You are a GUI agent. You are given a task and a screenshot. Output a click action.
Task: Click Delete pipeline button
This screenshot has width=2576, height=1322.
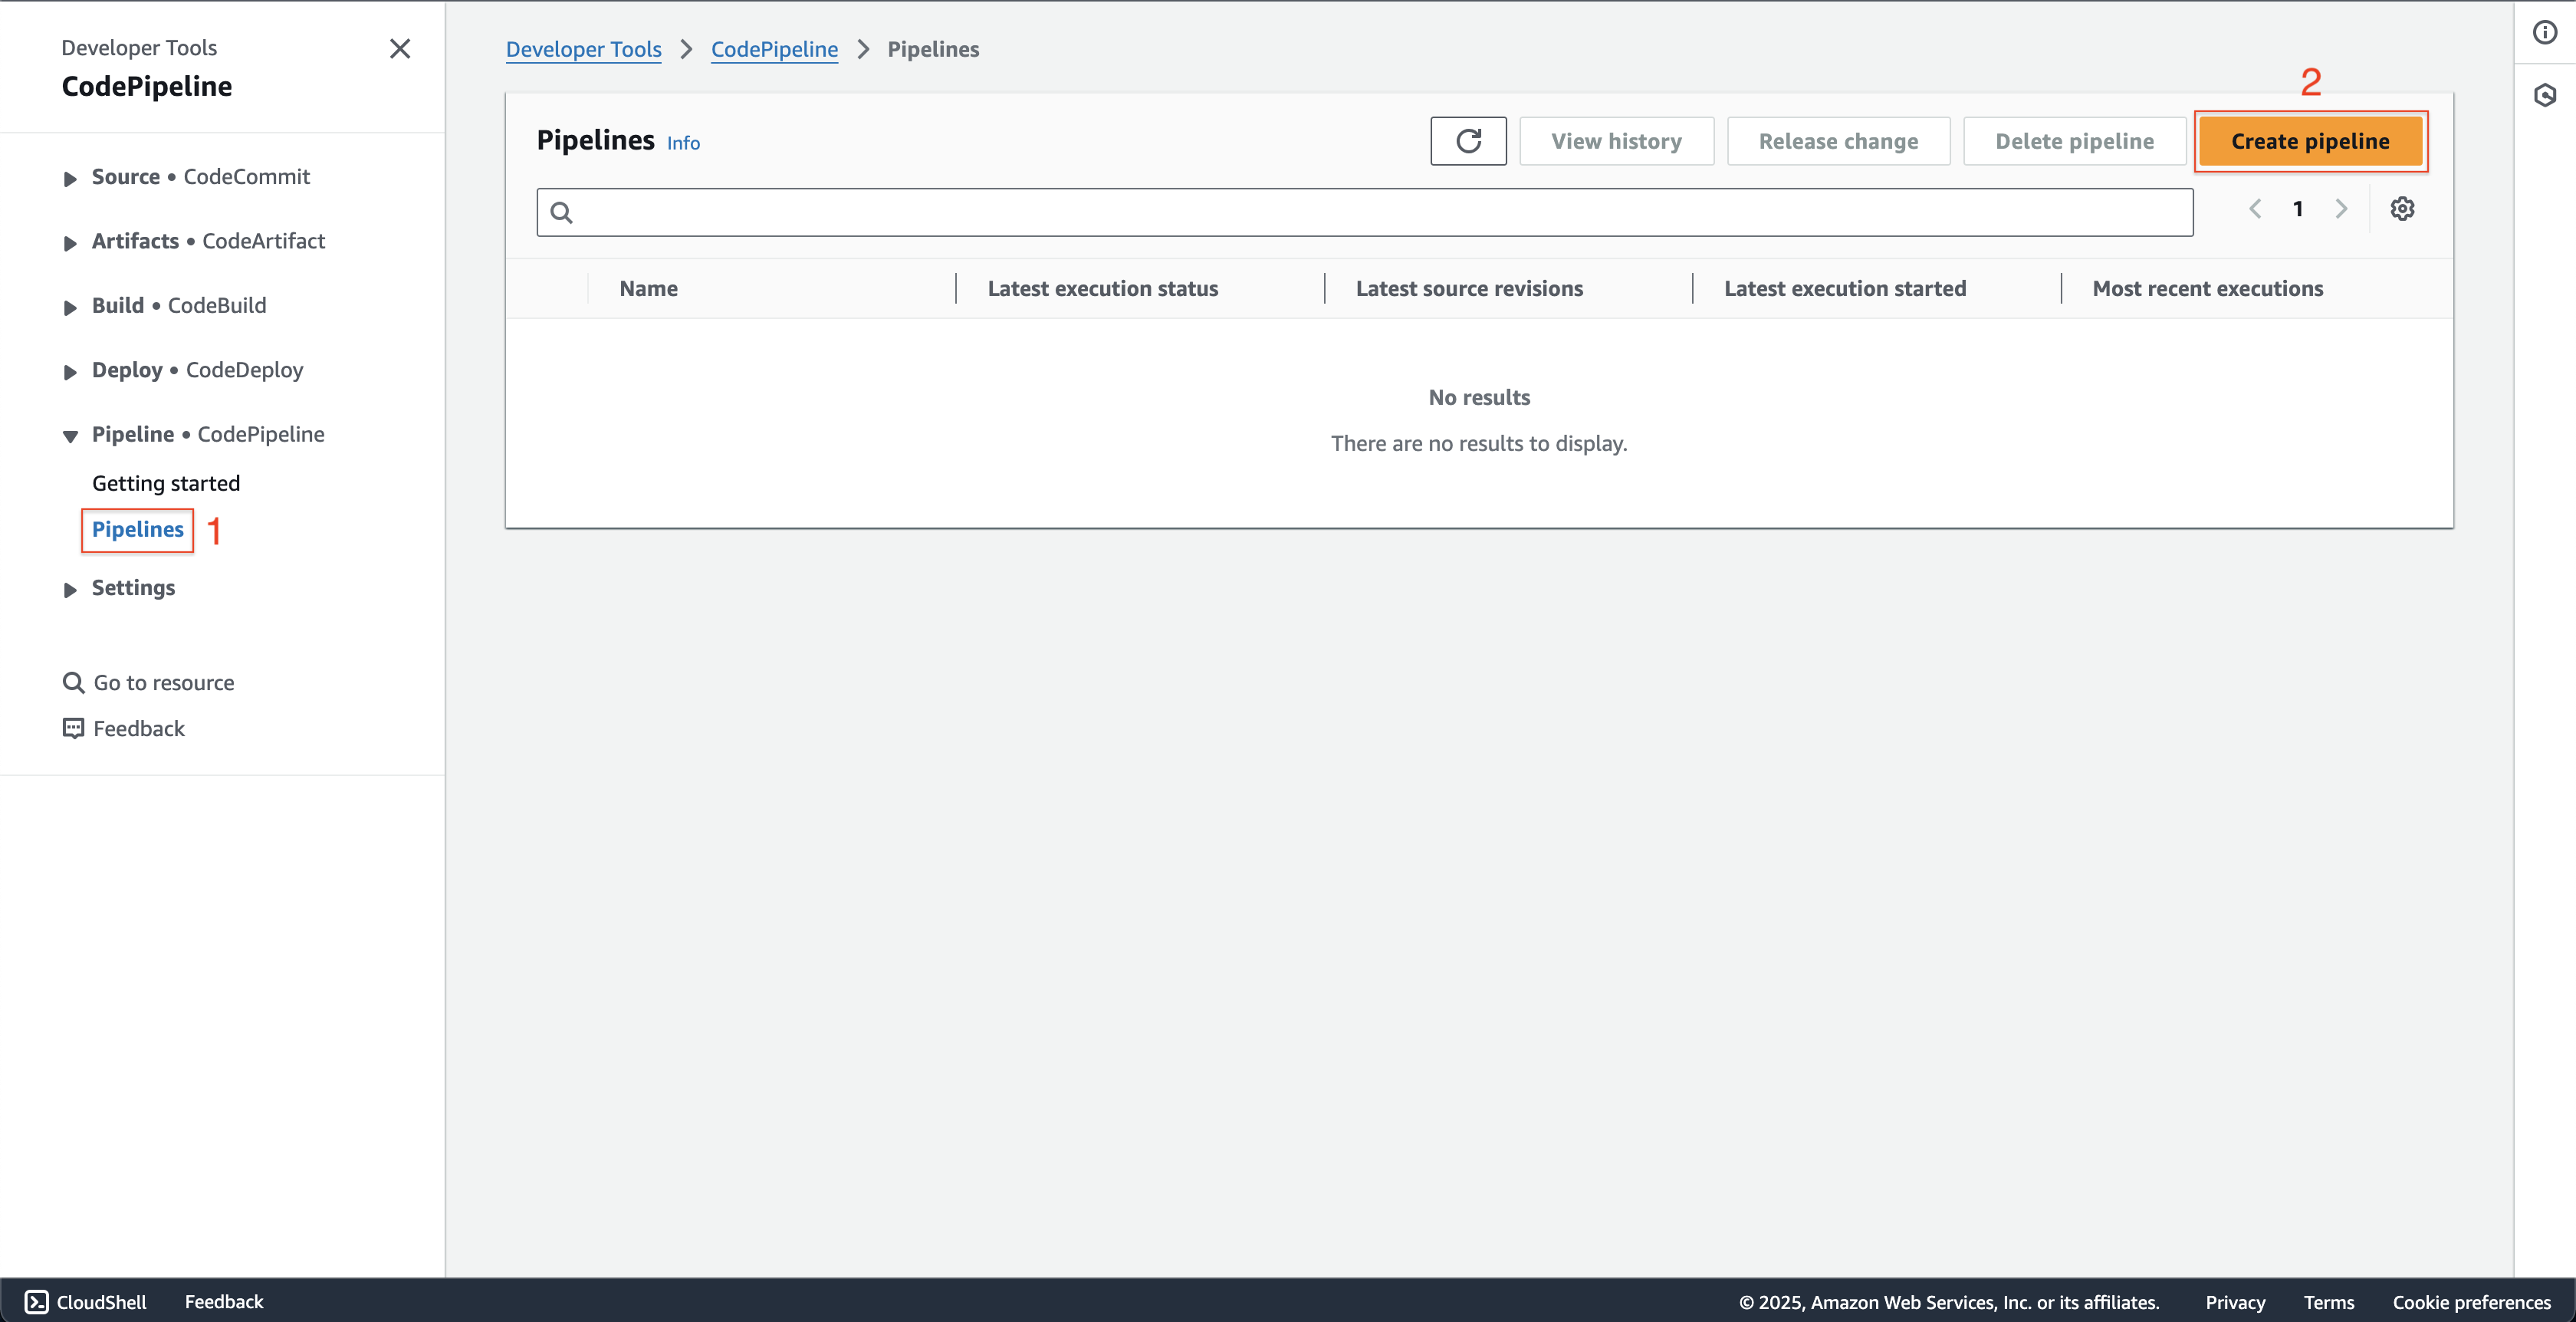point(2074,141)
